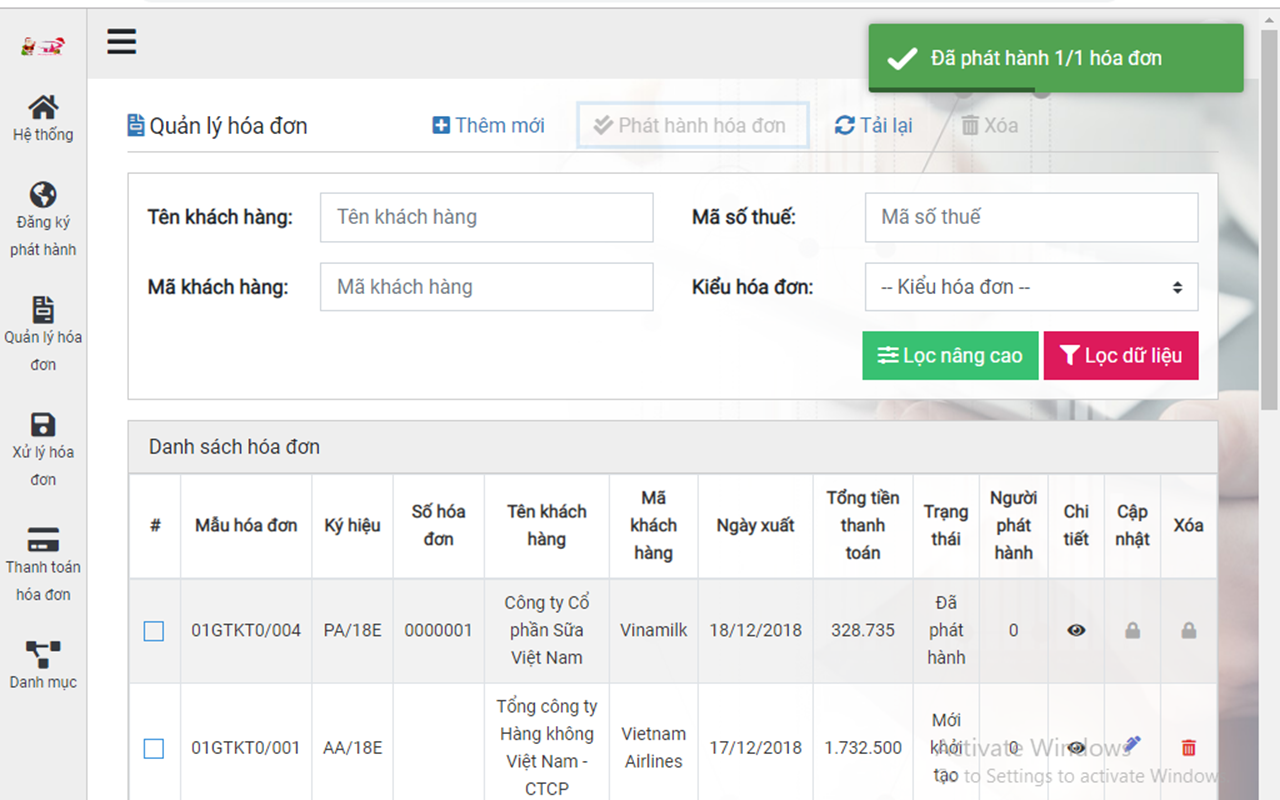
Task: Click edit pencil icon for Vietnam Airlines invoice
Action: 1132,745
